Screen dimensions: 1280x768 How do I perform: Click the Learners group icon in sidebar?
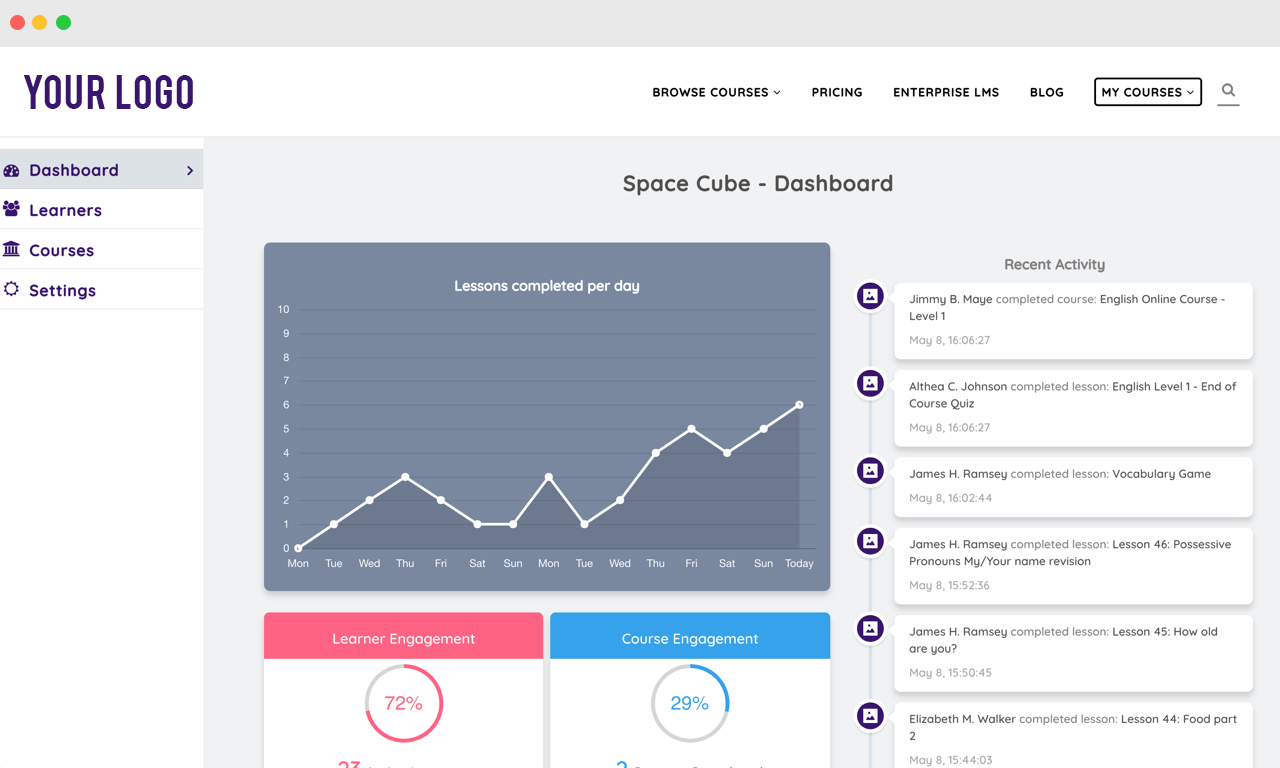click(12, 209)
